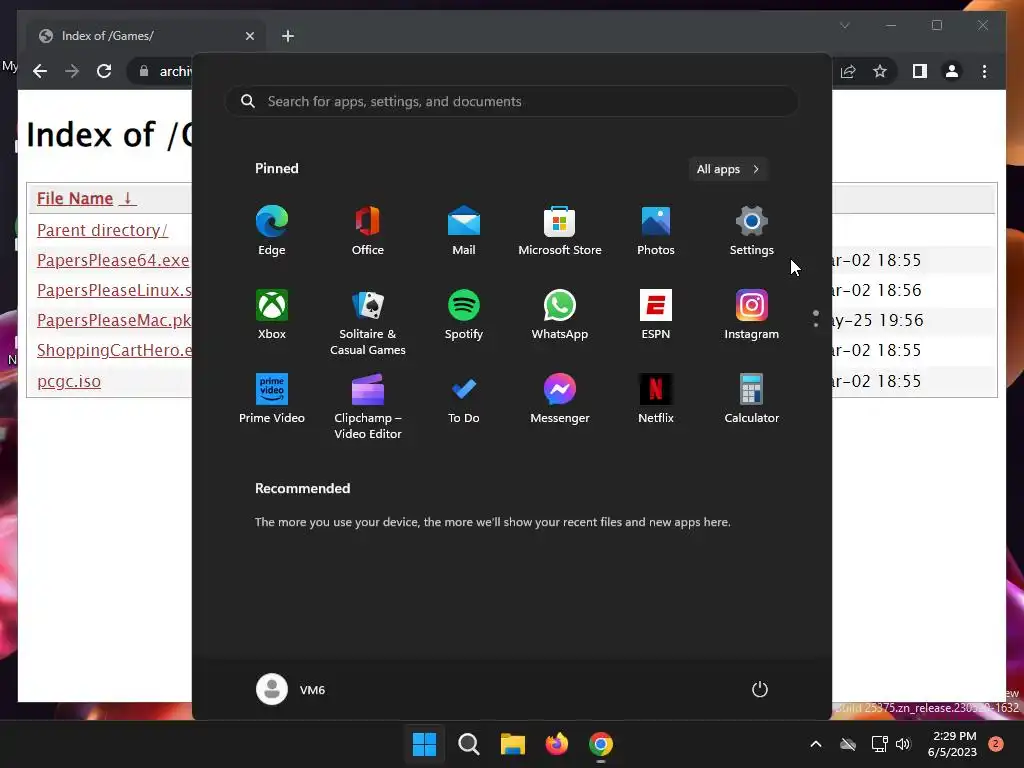
Task: Open WhatsApp
Action: (x=560, y=314)
